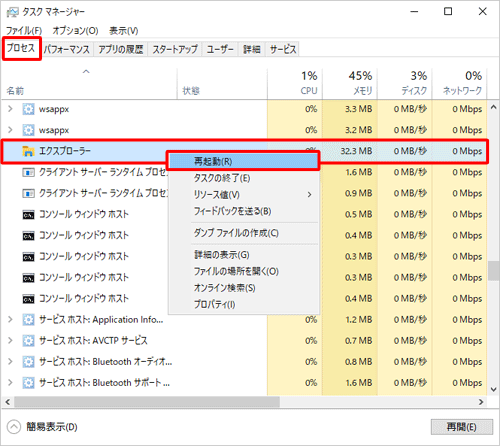This screenshot has width=500, height=446.
Task: Click the vertical scrollbar up arrow
Action: (494, 107)
